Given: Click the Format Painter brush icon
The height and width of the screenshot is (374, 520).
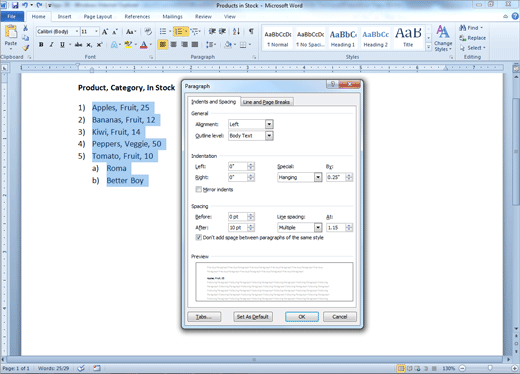Looking at the screenshot, I should point(25,48).
